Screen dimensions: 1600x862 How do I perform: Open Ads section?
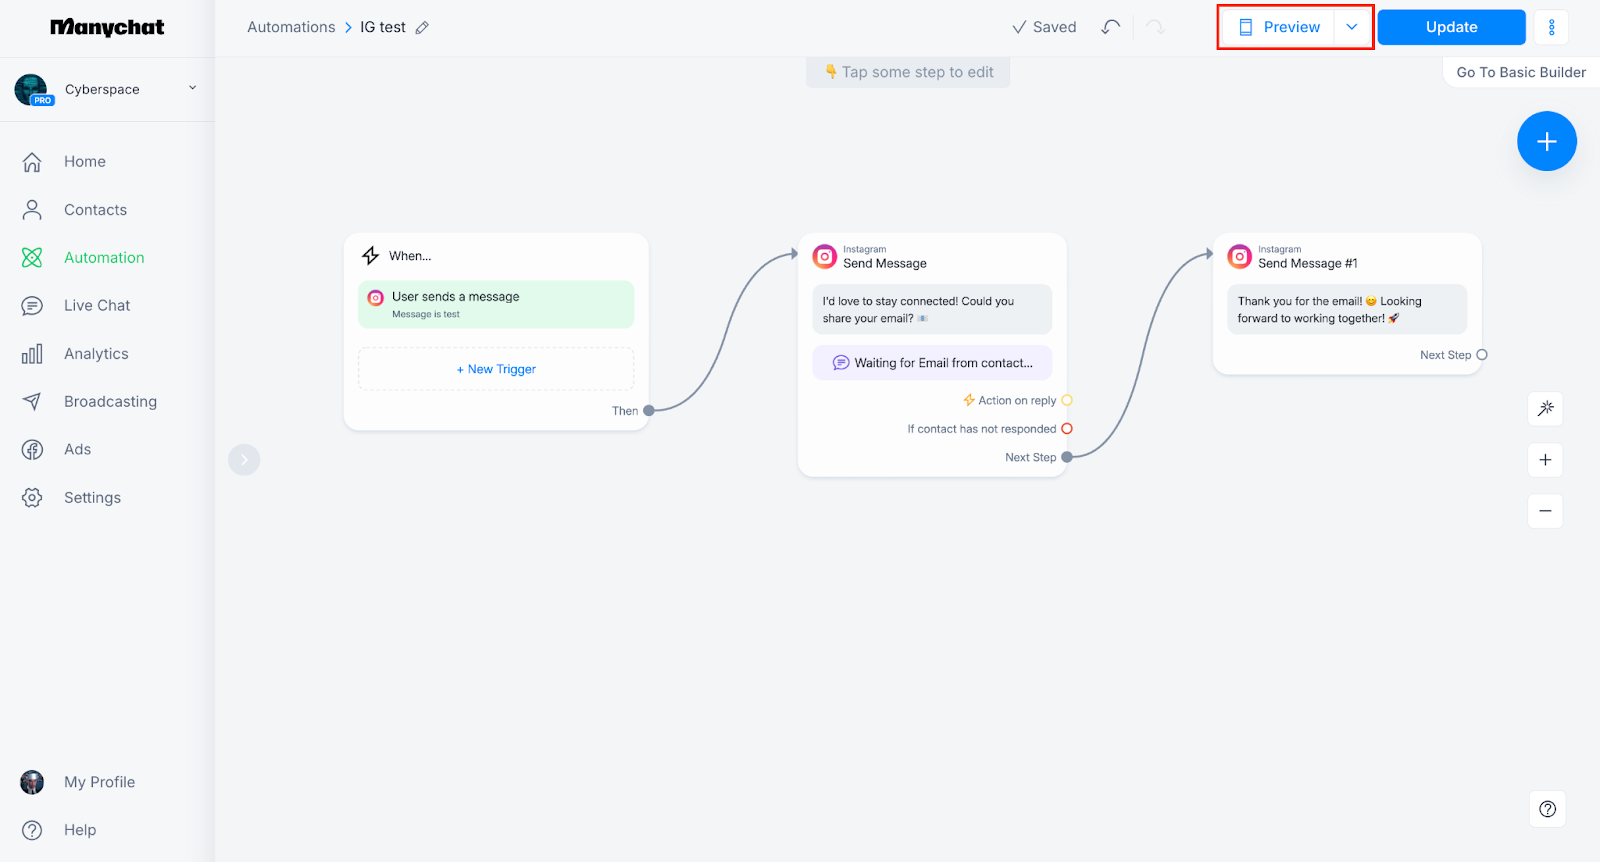[78, 449]
